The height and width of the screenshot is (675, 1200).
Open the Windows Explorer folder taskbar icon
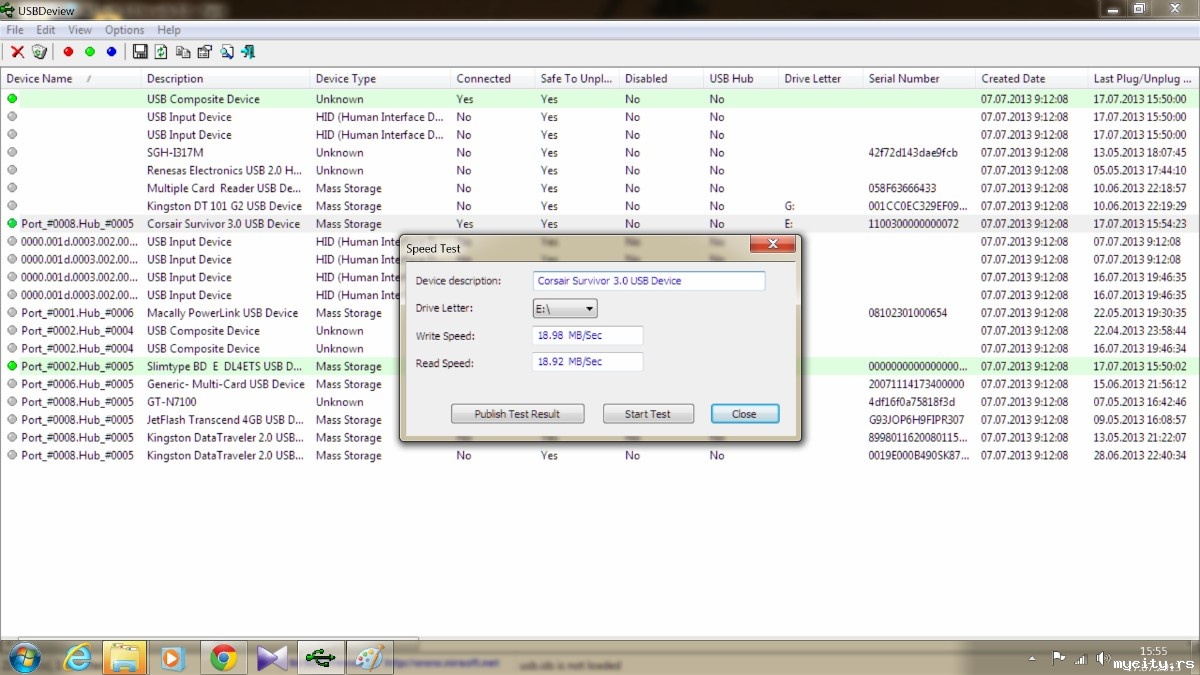point(126,657)
